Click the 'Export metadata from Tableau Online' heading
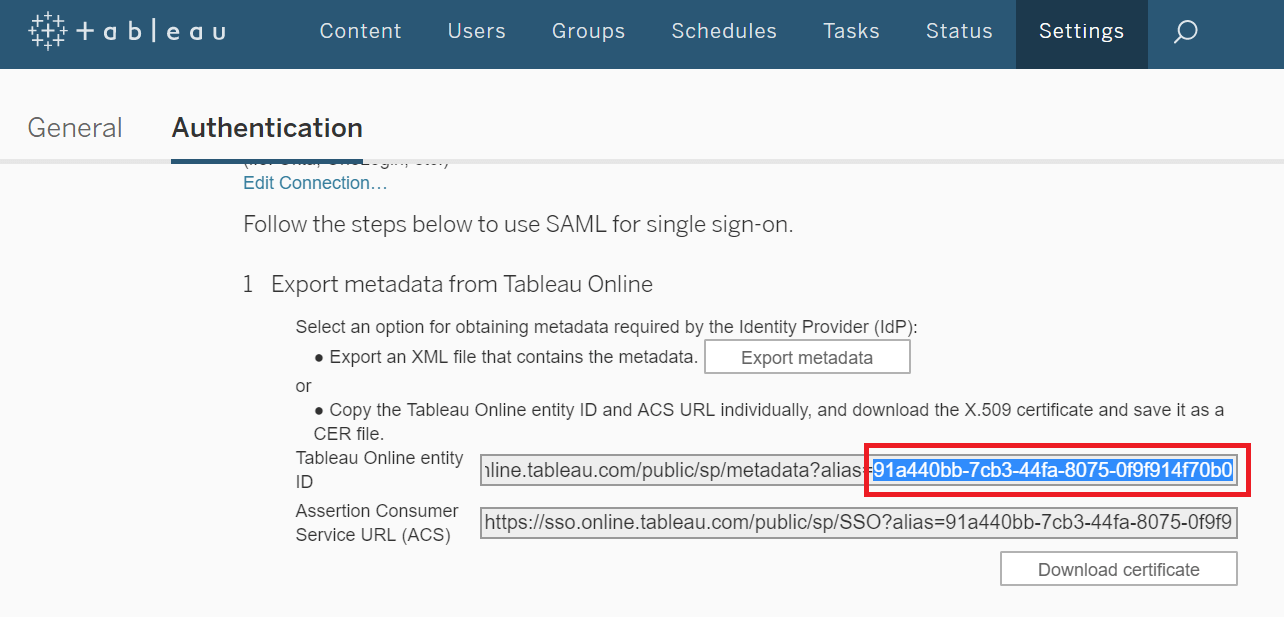The image size is (1284, 617). coord(461,284)
